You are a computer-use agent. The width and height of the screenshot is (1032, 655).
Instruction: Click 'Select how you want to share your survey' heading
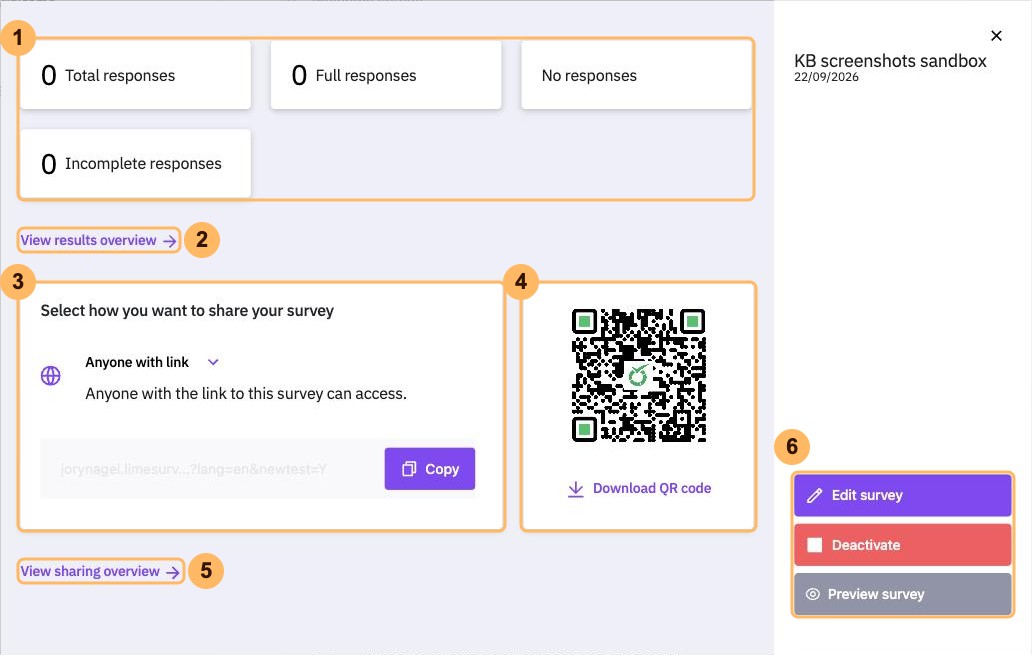coord(187,311)
